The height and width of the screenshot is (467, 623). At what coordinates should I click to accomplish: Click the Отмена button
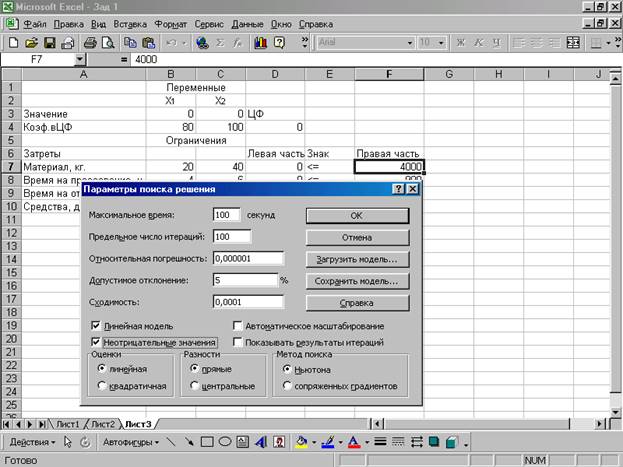pyautogui.click(x=358, y=237)
